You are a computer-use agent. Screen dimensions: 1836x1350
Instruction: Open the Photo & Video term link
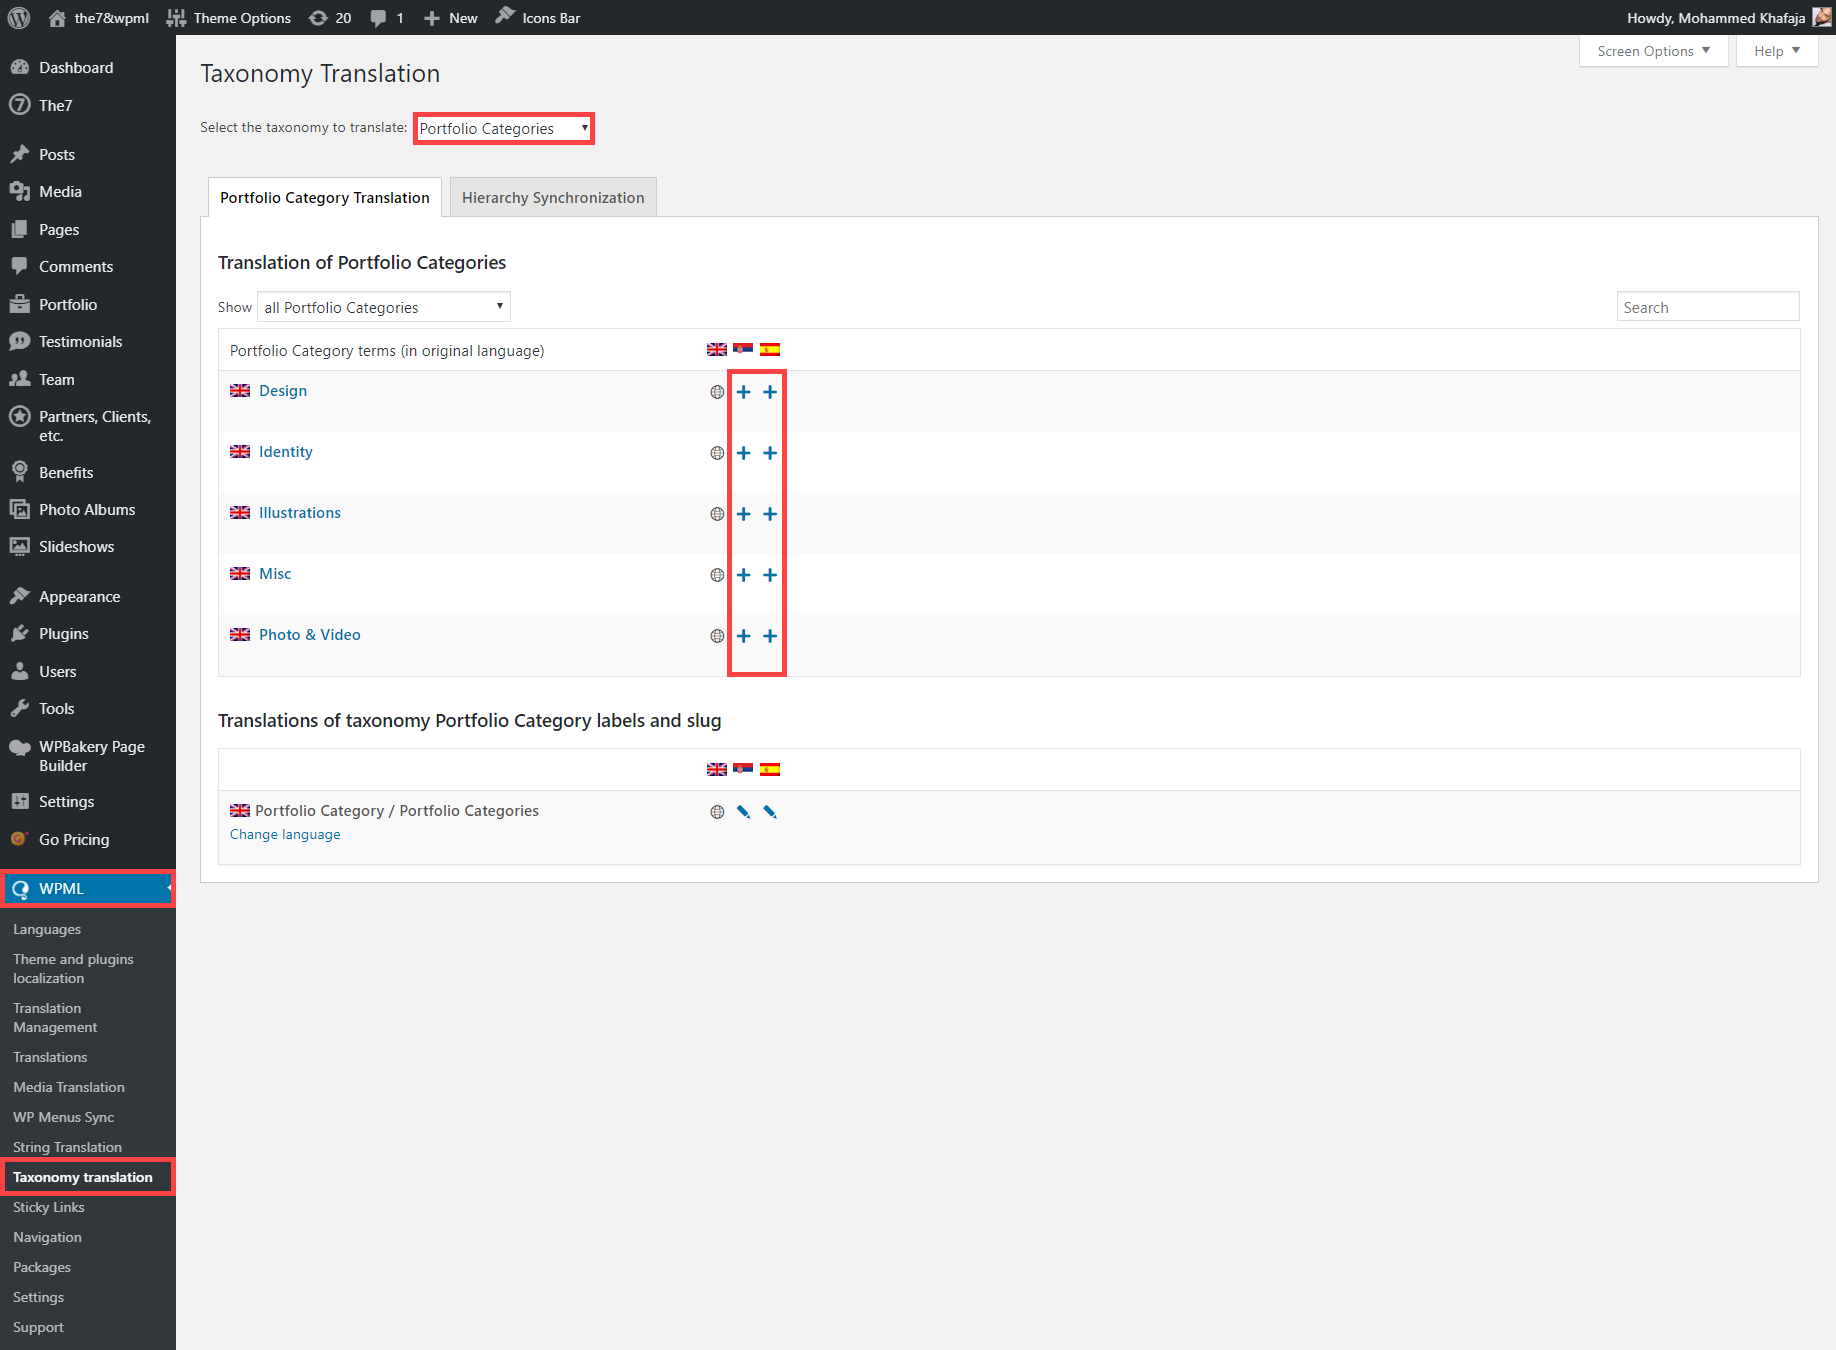(310, 635)
